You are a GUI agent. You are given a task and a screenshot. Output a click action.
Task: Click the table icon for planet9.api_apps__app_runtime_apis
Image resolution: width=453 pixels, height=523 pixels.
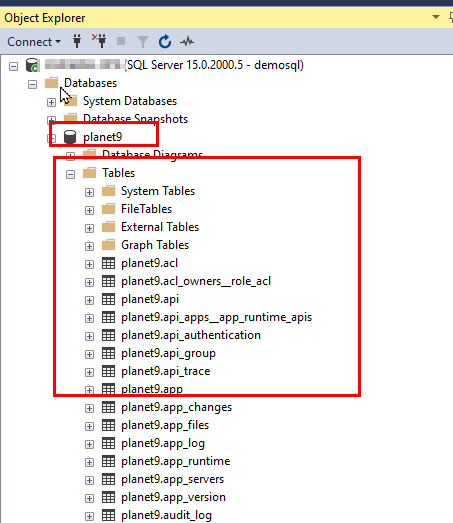(x=108, y=317)
